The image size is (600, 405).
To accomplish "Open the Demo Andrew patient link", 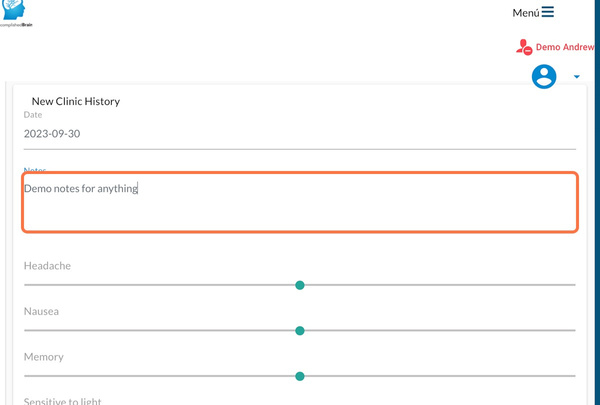I will pyautogui.click(x=565, y=47).
